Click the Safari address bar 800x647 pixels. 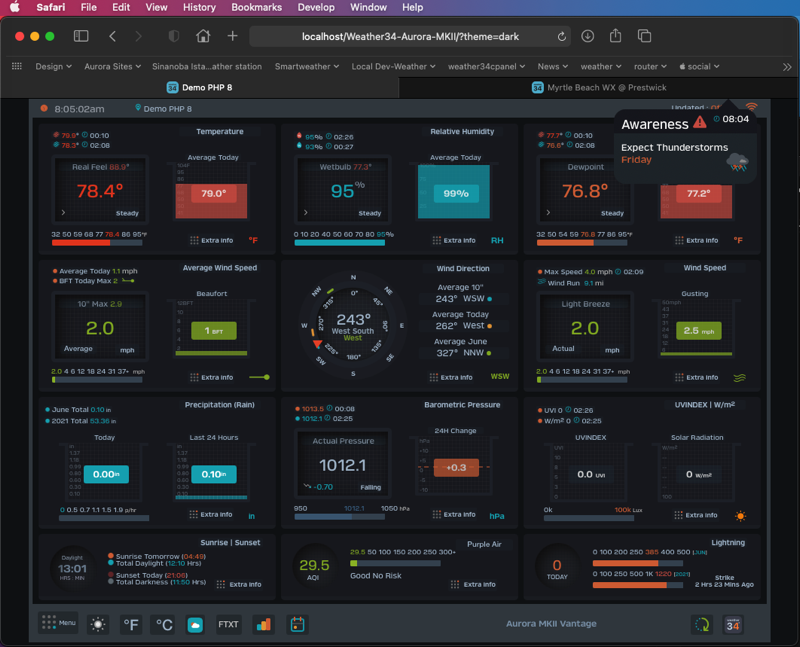coord(410,37)
